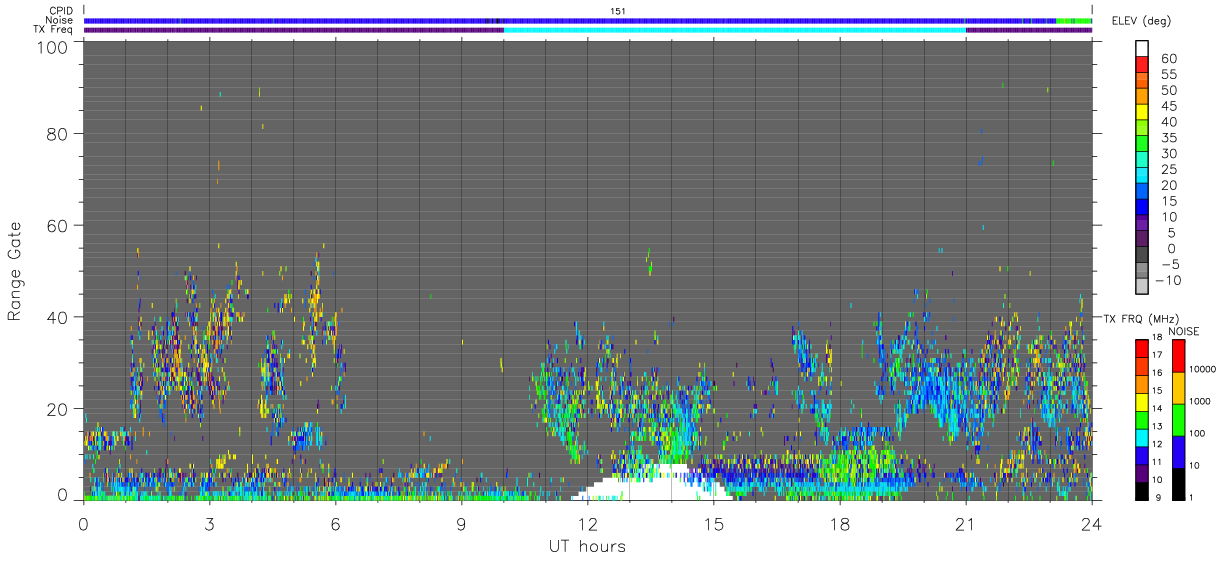The width and height of the screenshot is (1228, 567).
Task: Pick the TX FRQ swatch between 17 and 18
Action: click(1141, 348)
